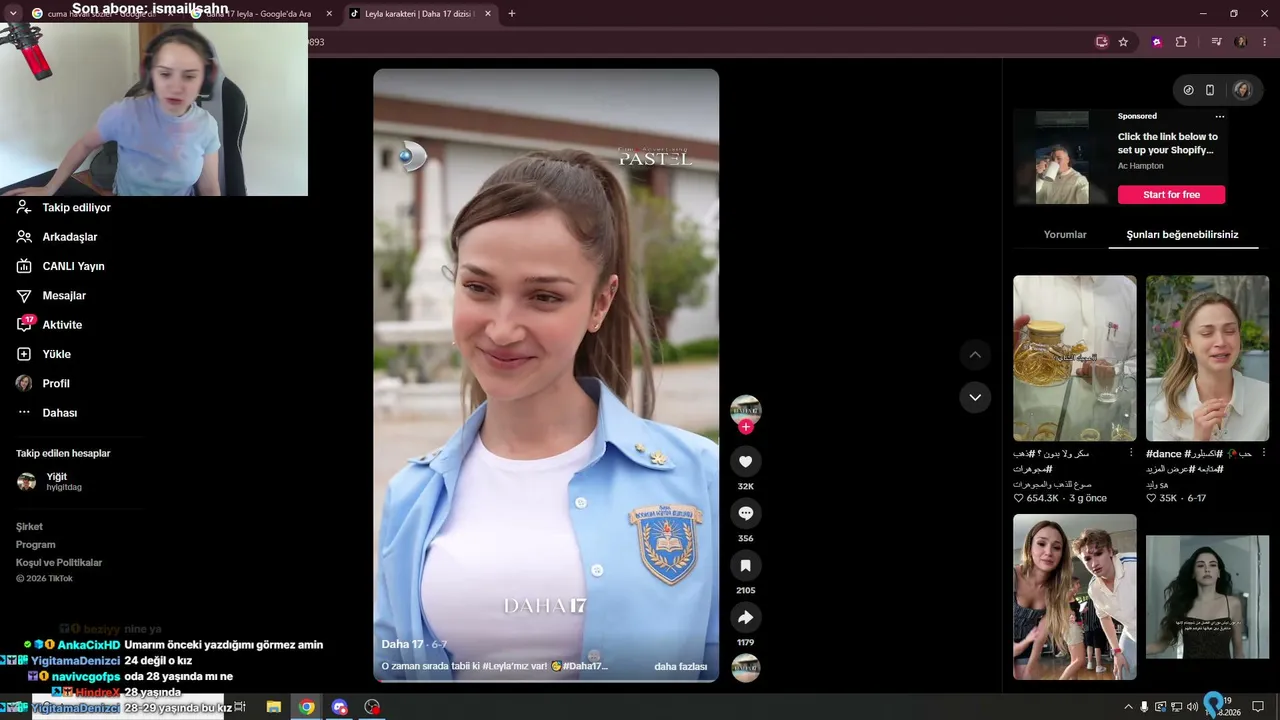This screenshot has height=720, width=1280.
Task: Open the 'Daha 17' creator name on video
Action: [x=403, y=645]
